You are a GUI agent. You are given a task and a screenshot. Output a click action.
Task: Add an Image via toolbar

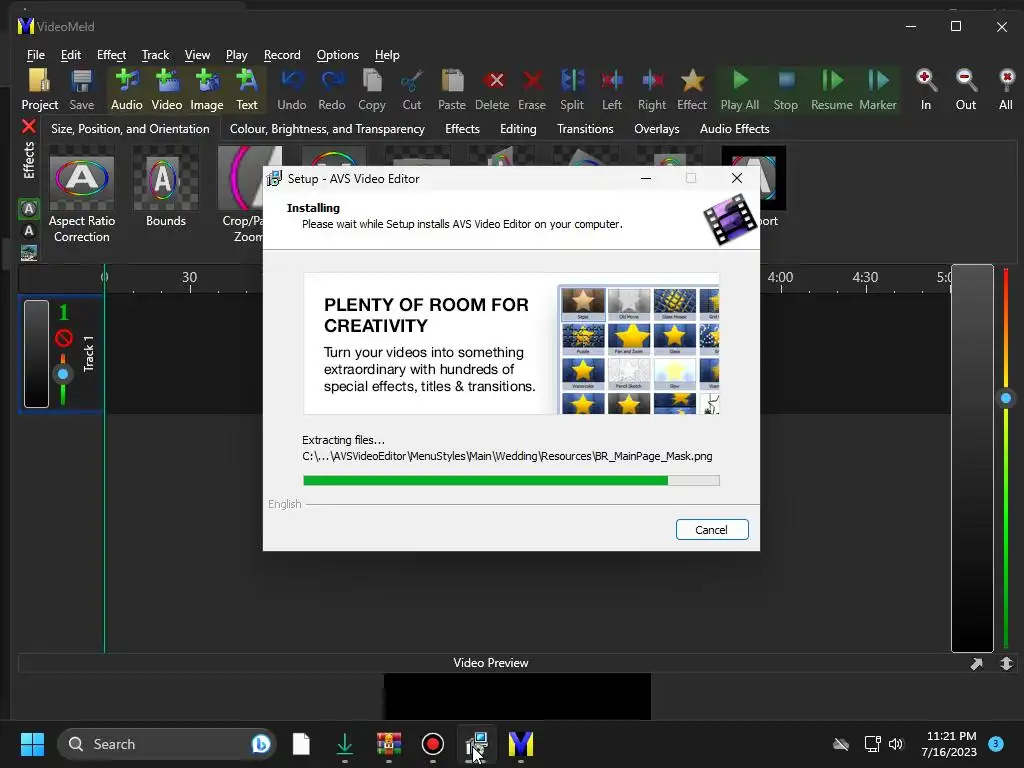tap(207, 89)
